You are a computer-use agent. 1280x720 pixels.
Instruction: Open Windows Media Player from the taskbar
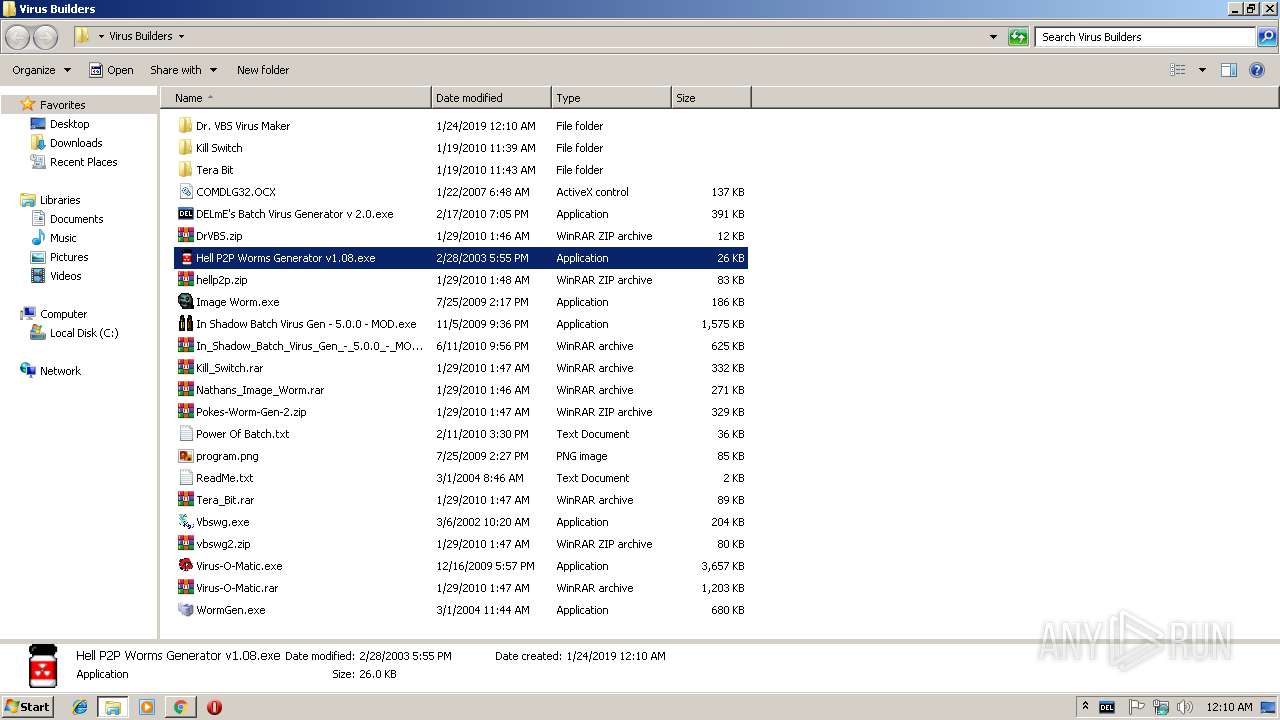[x=147, y=707]
